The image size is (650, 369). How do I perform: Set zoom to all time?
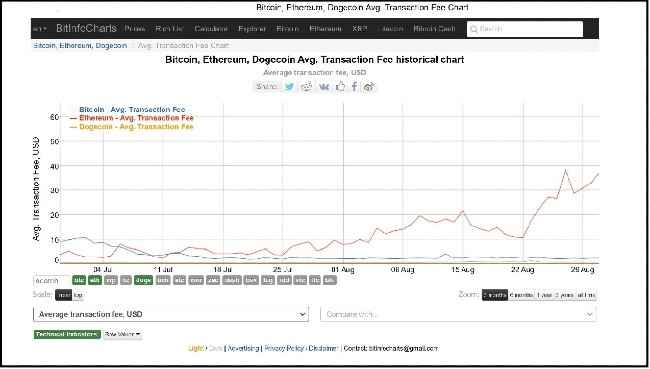coord(586,295)
